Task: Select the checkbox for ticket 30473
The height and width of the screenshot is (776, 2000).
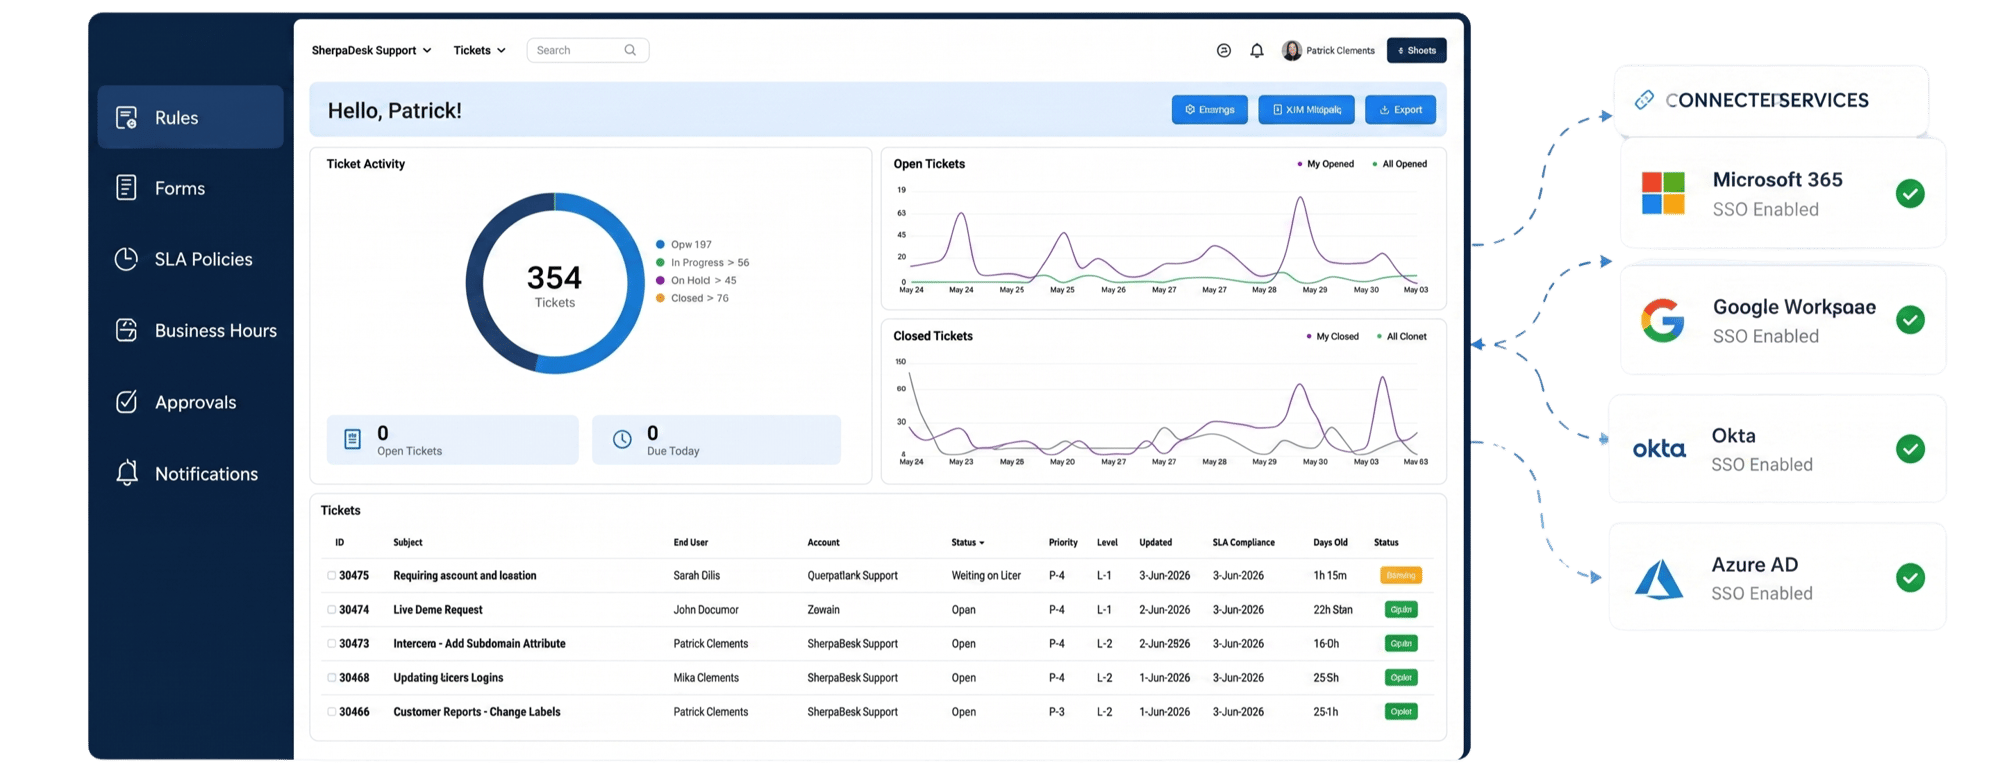Action: (331, 644)
